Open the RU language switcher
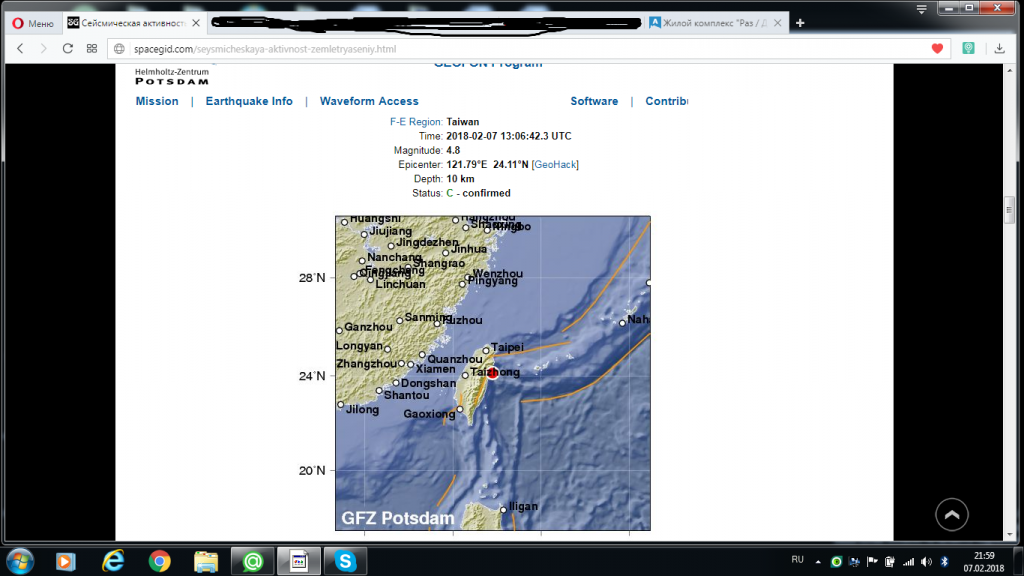 [797, 560]
